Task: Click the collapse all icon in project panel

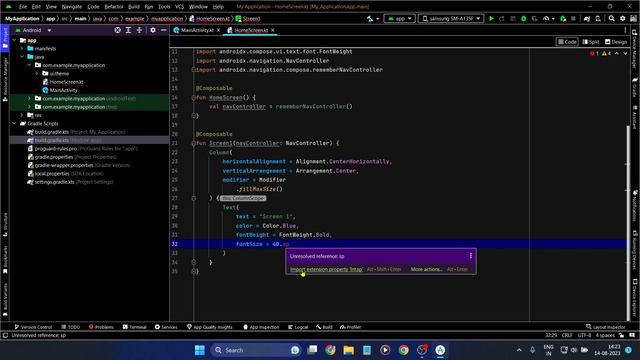Action: 139,30
